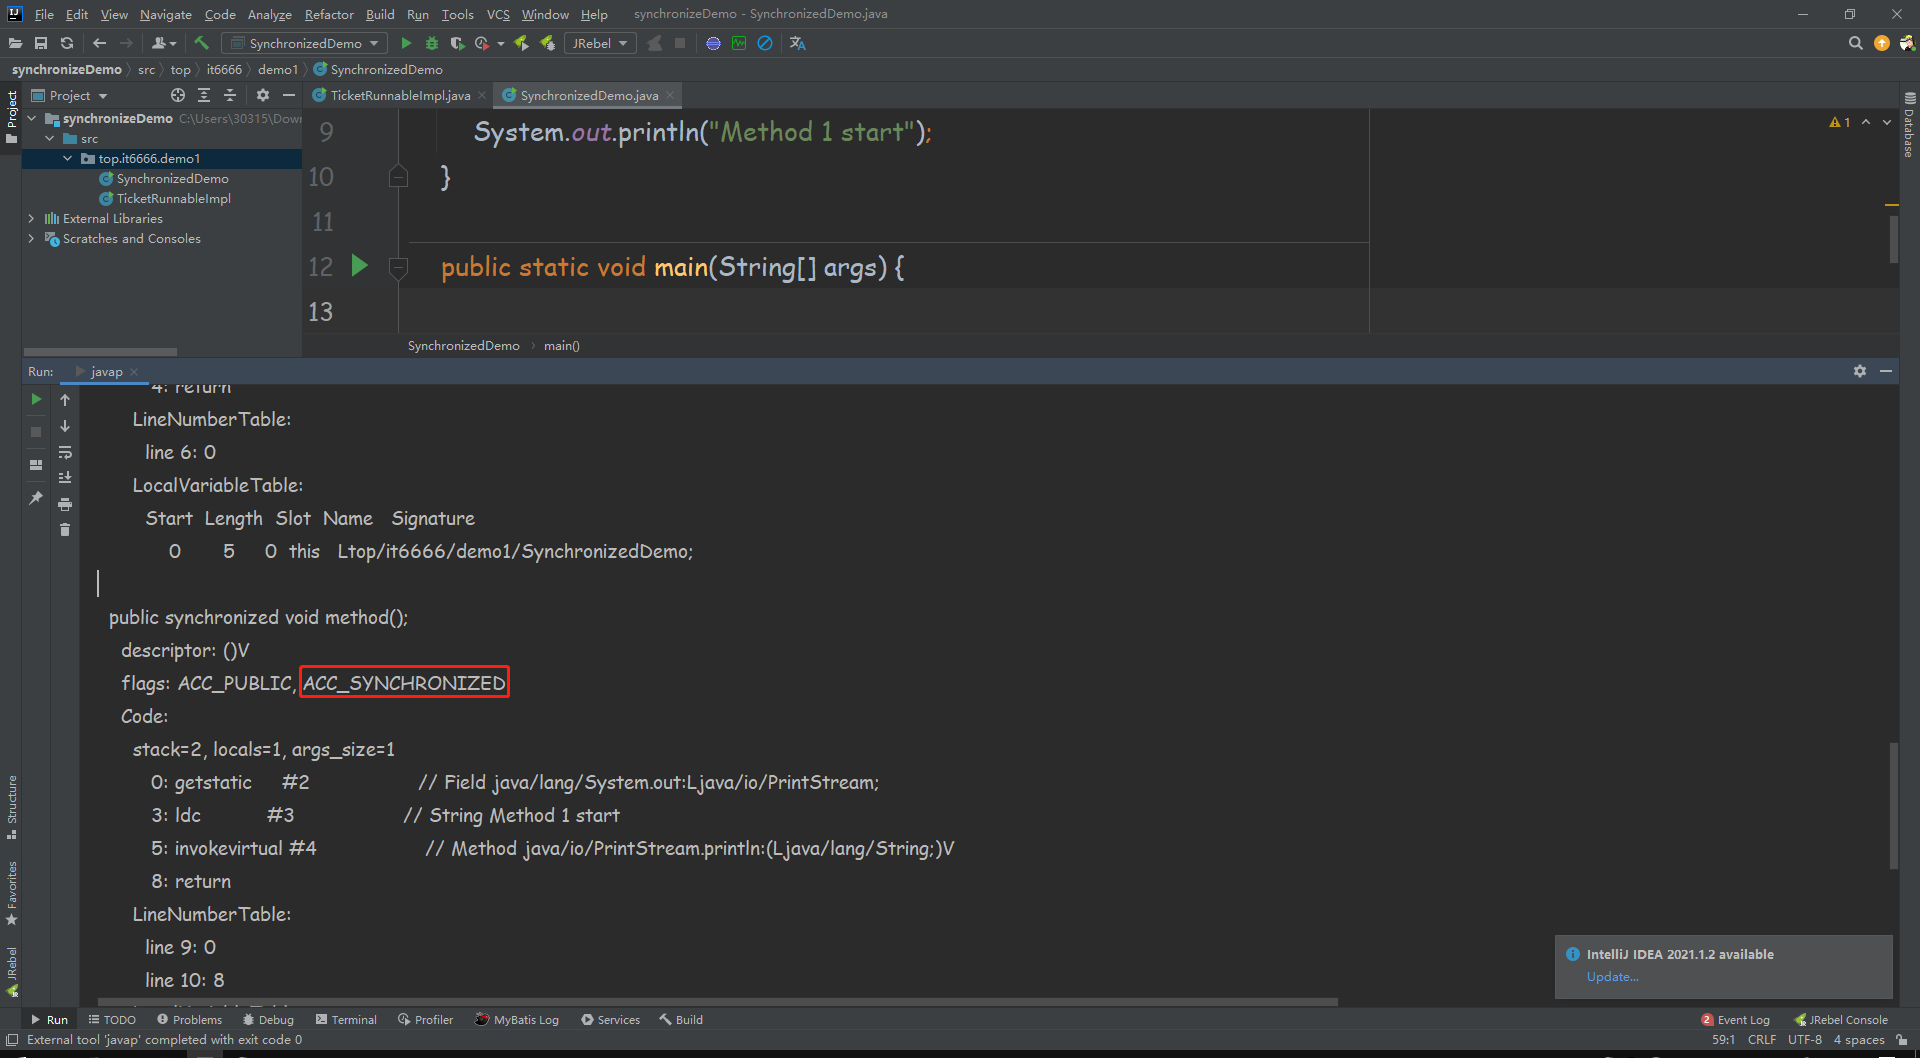Click the Back navigation arrow

pyautogui.click(x=99, y=43)
